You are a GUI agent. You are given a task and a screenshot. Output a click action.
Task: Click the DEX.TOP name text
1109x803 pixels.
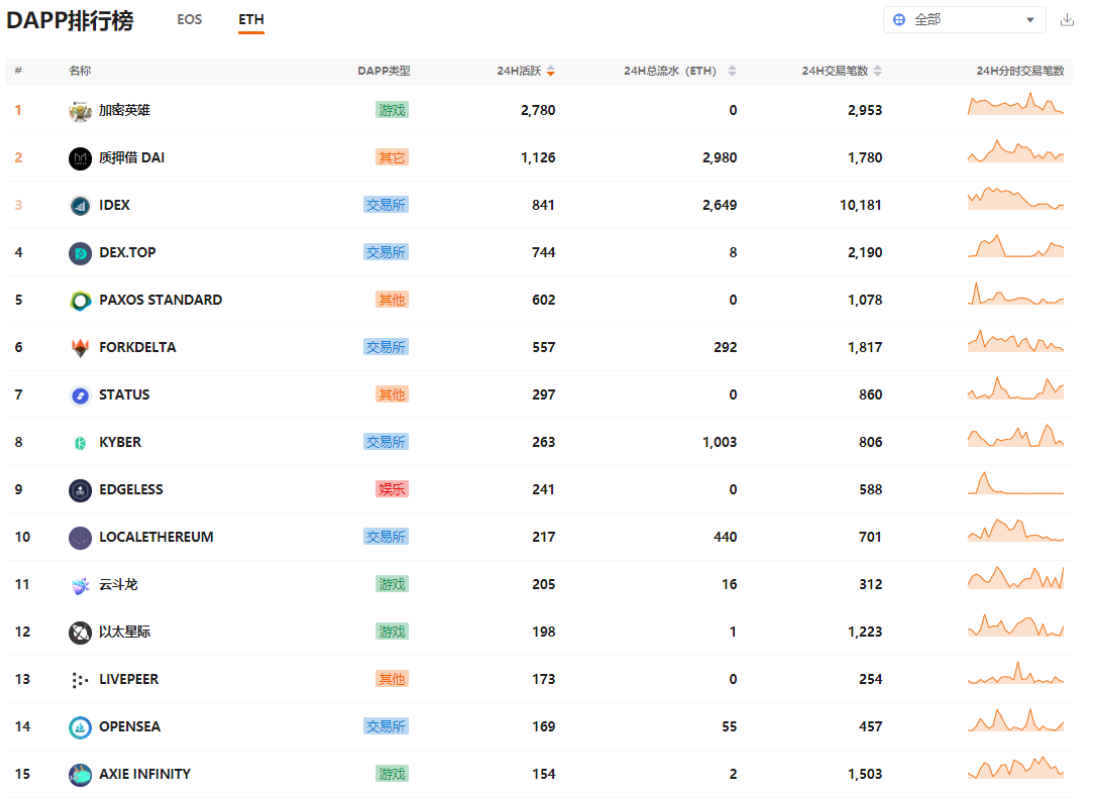pyautogui.click(x=127, y=253)
